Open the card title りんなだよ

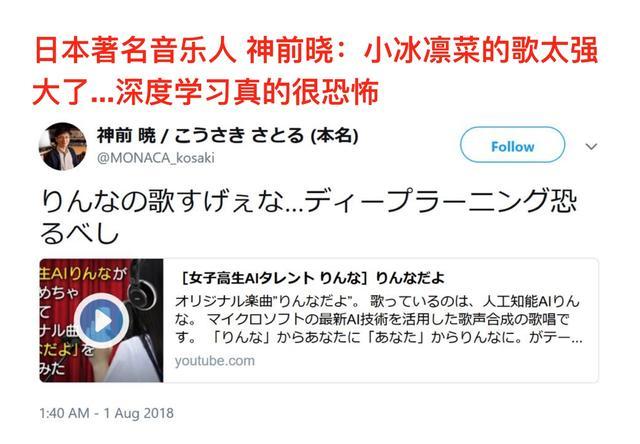tap(312, 278)
